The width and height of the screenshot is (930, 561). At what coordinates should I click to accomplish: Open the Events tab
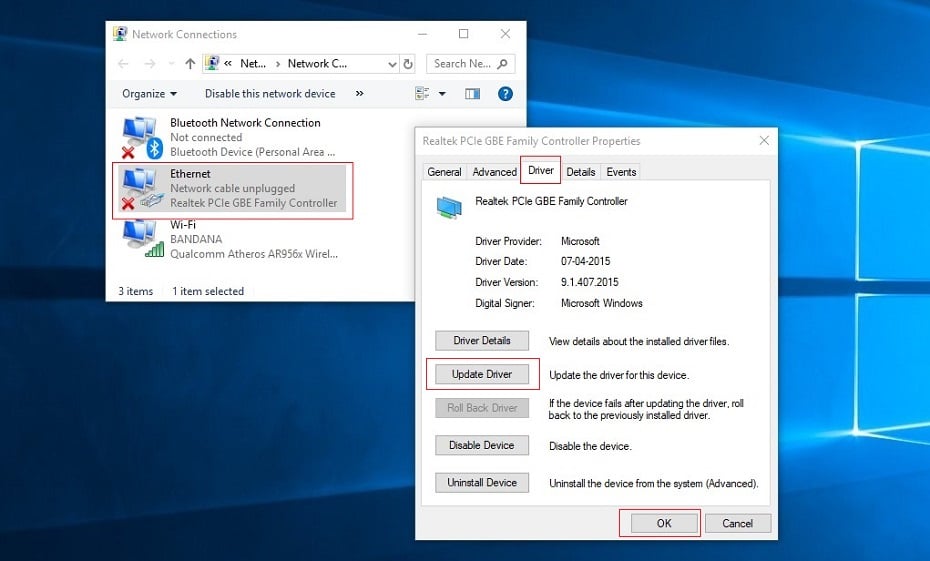click(x=621, y=172)
